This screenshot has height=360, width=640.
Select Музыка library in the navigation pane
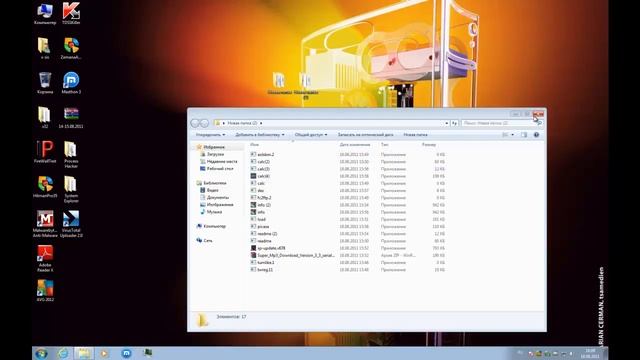point(211,212)
